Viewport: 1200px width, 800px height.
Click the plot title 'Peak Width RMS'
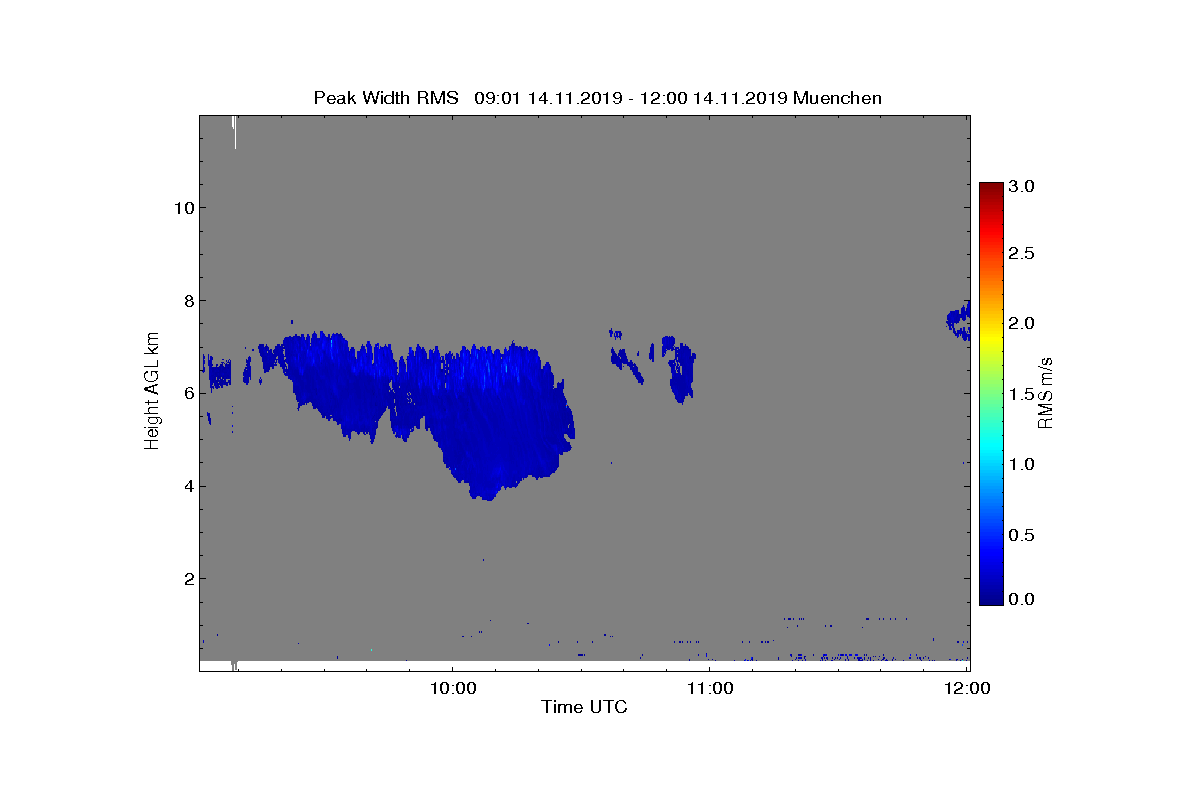point(386,98)
